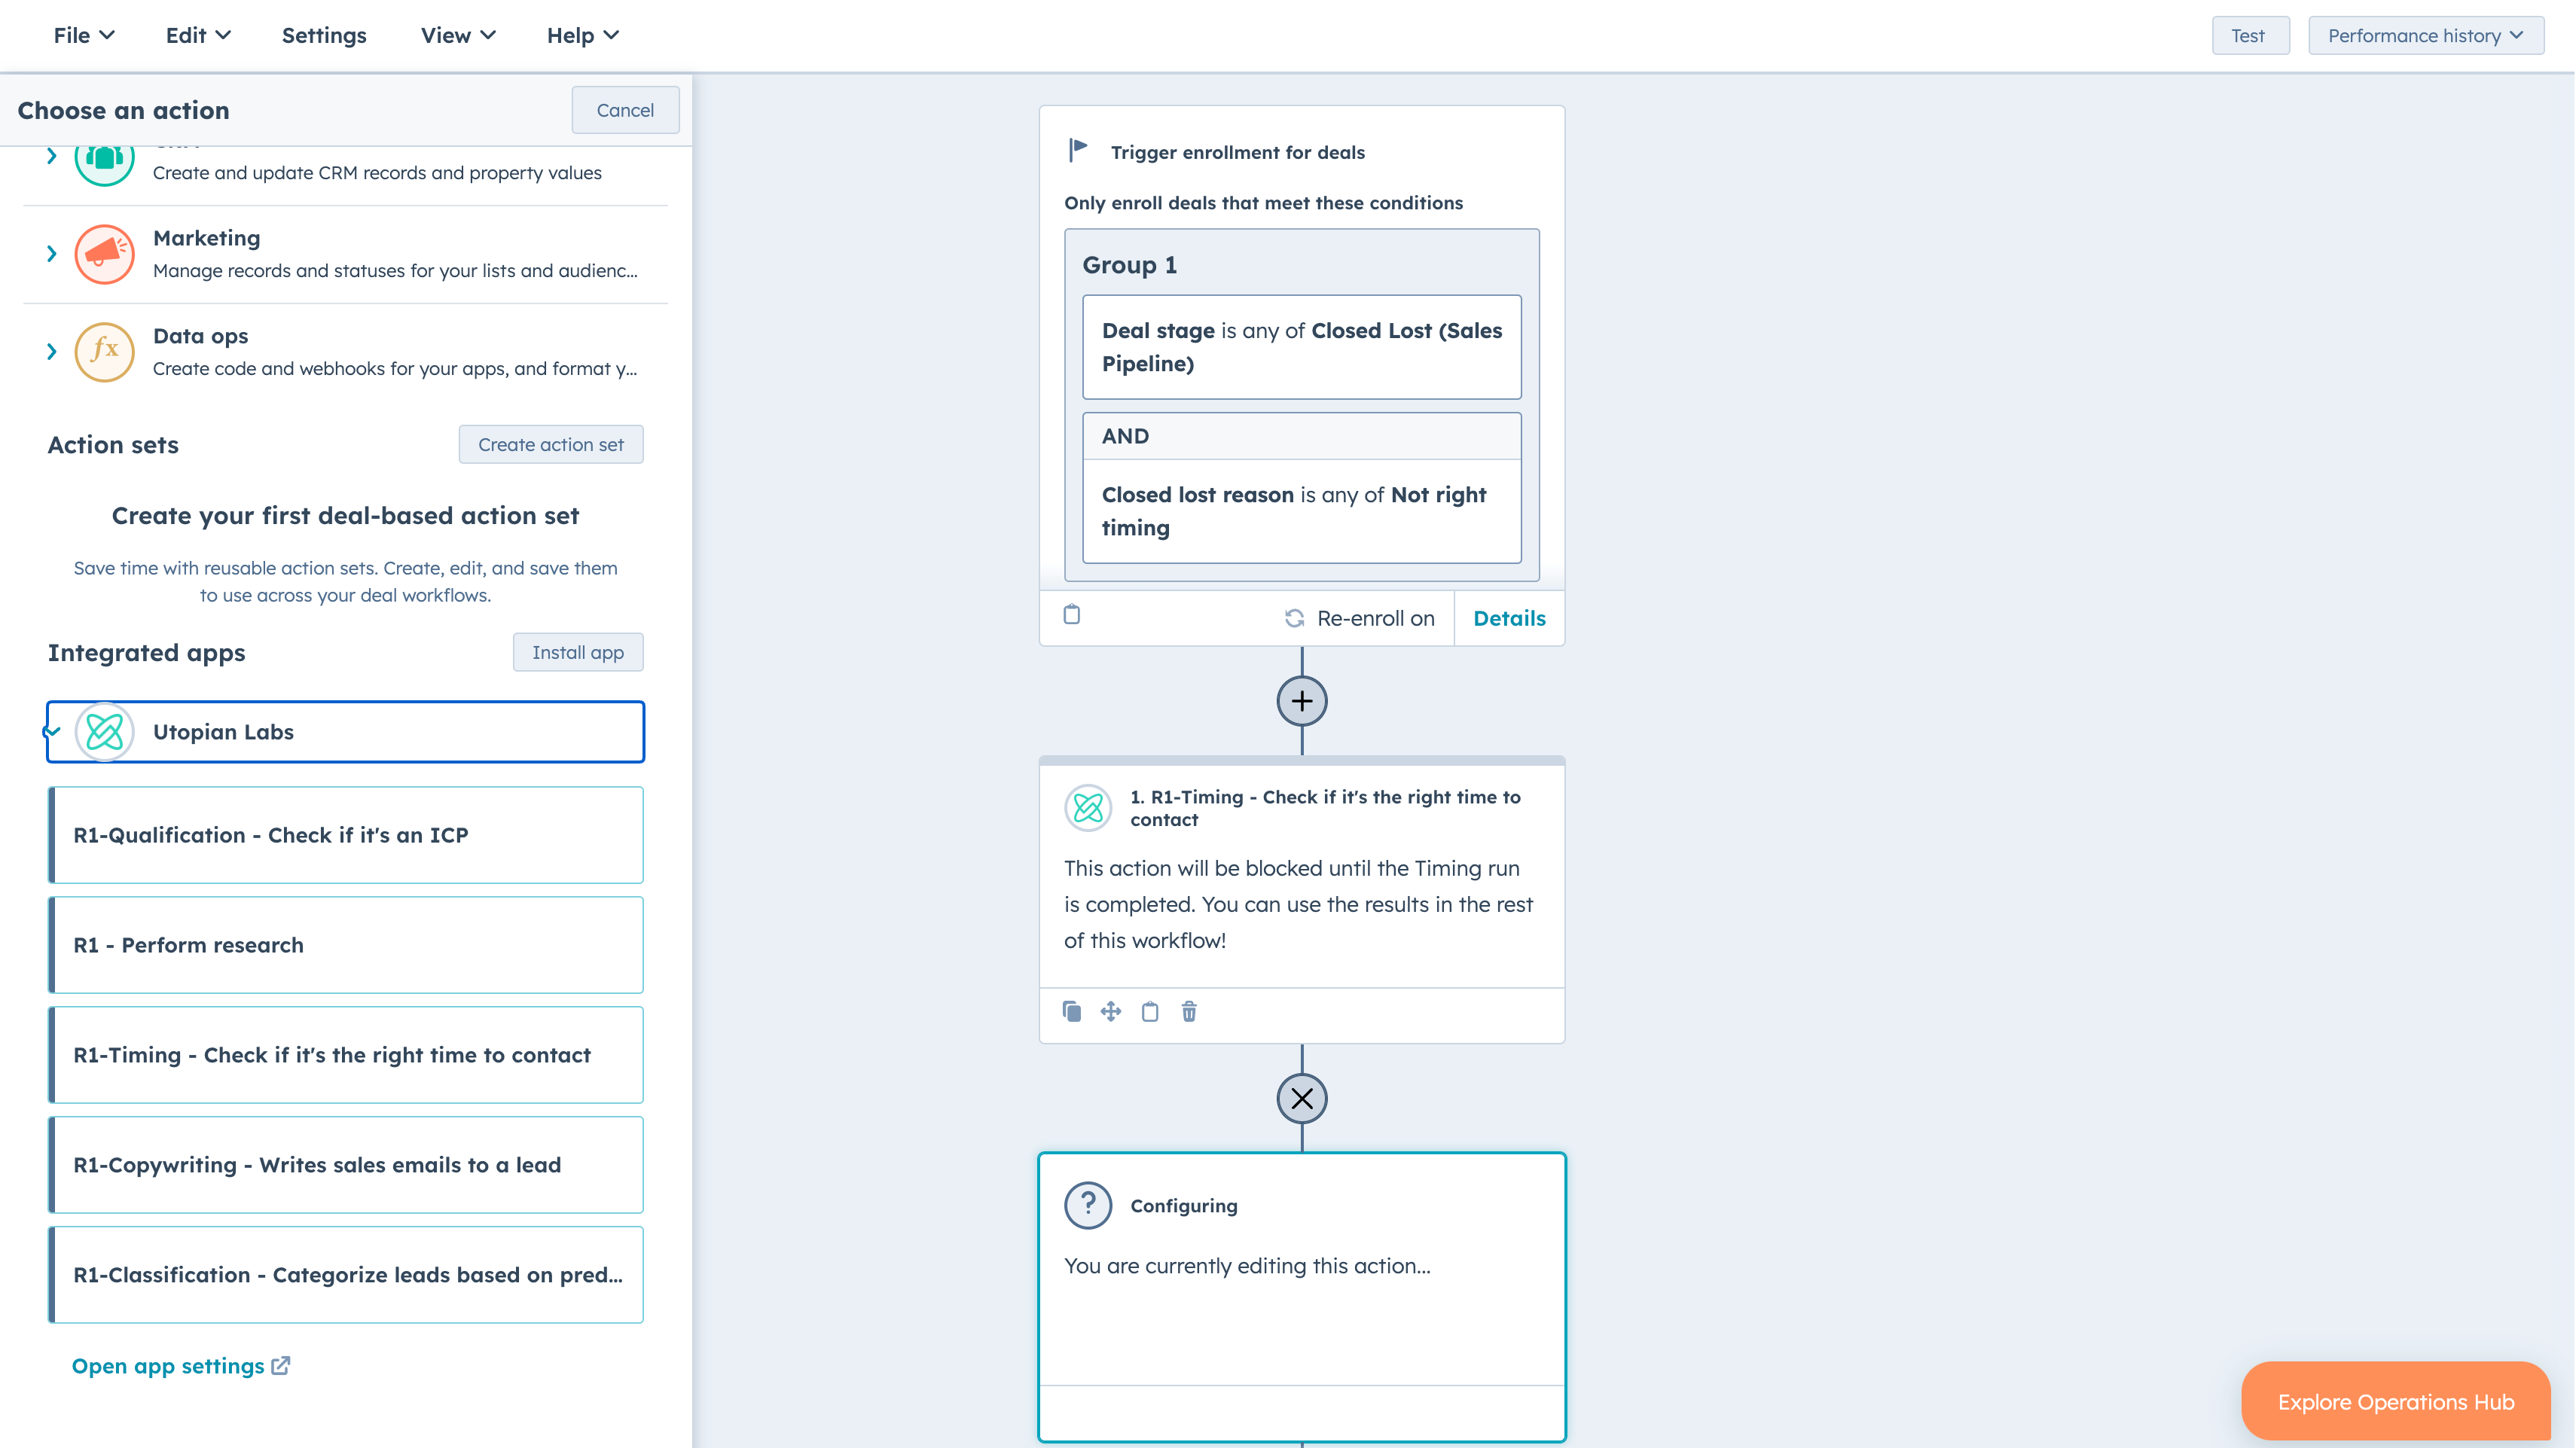Click the clipboard icon on R1-Timing action
The height and width of the screenshot is (1448, 2576).
(x=1150, y=1011)
